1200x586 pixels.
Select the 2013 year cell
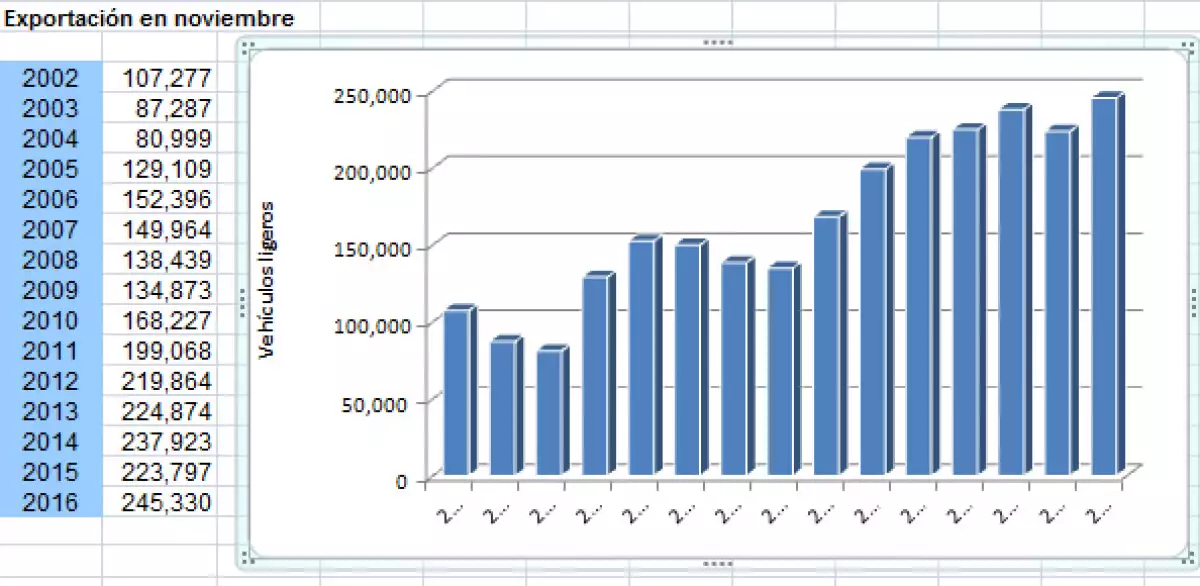tap(50, 411)
